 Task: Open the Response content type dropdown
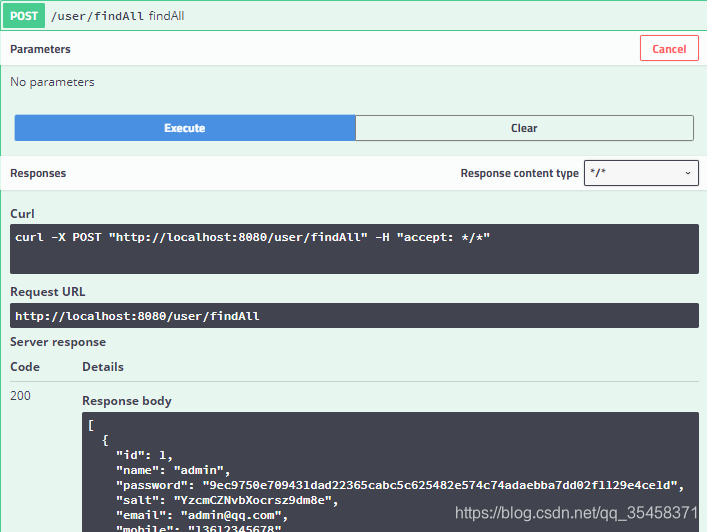[x=641, y=173]
